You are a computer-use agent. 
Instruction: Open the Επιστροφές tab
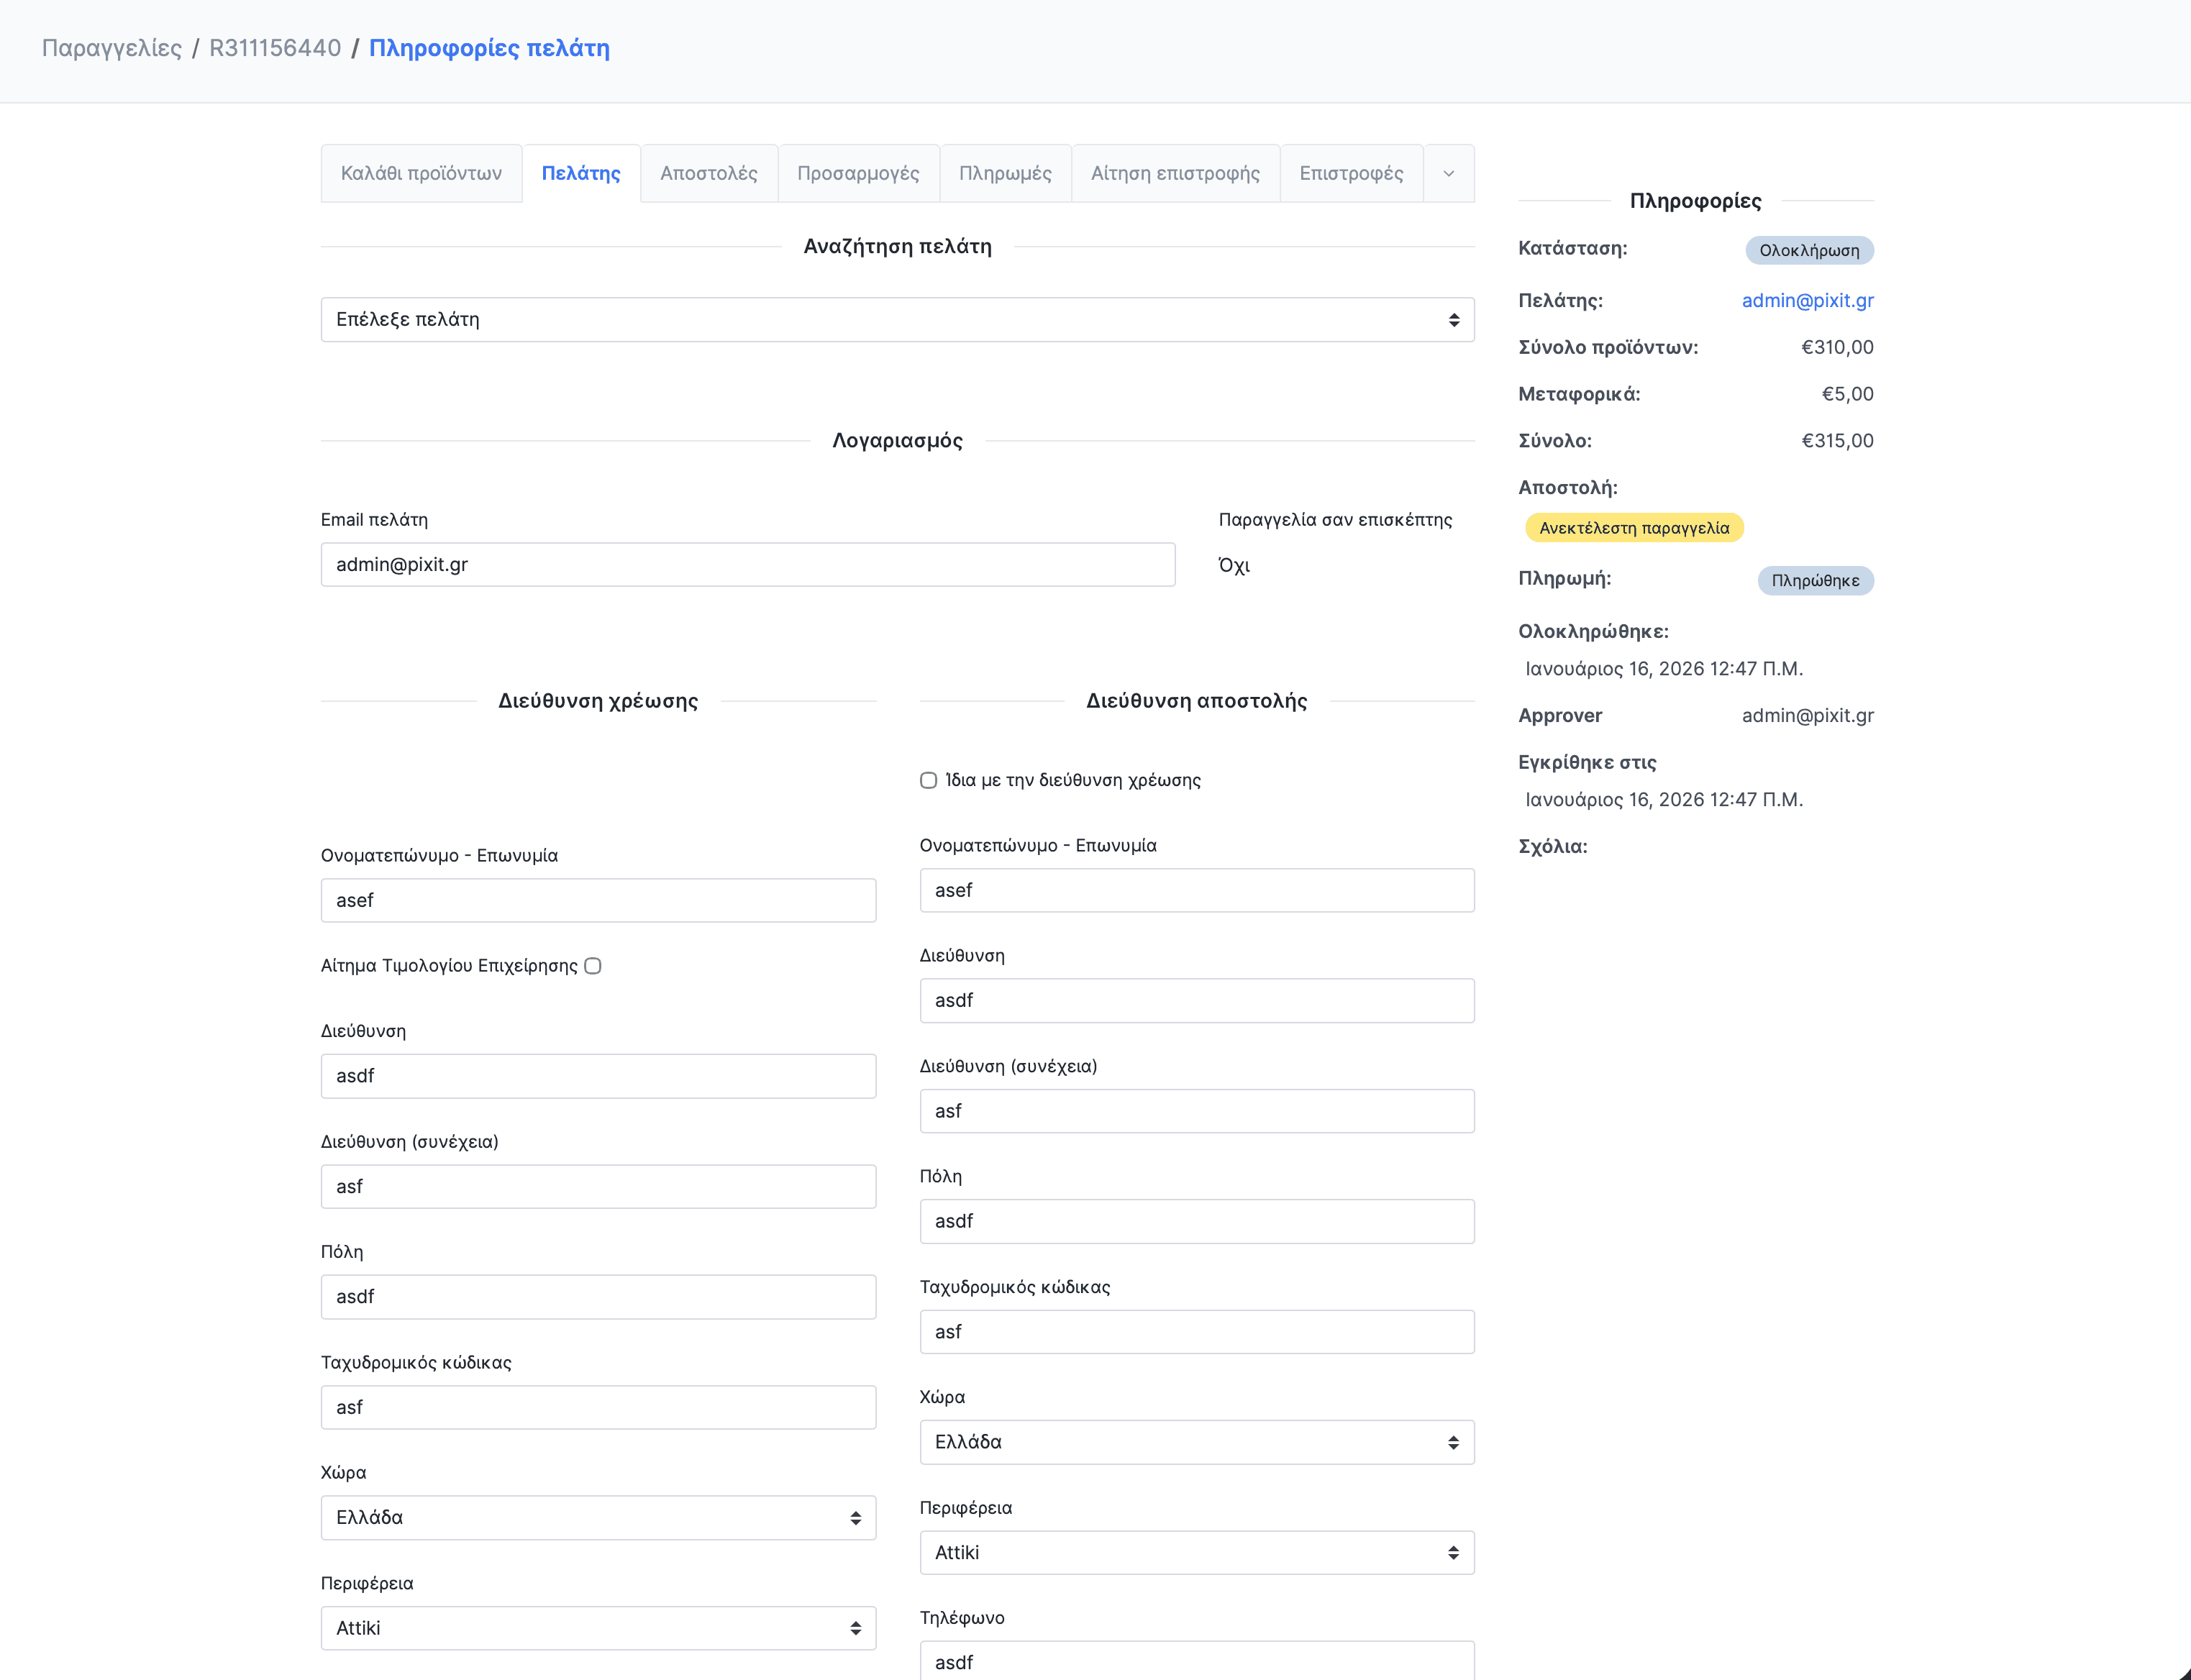click(1350, 173)
